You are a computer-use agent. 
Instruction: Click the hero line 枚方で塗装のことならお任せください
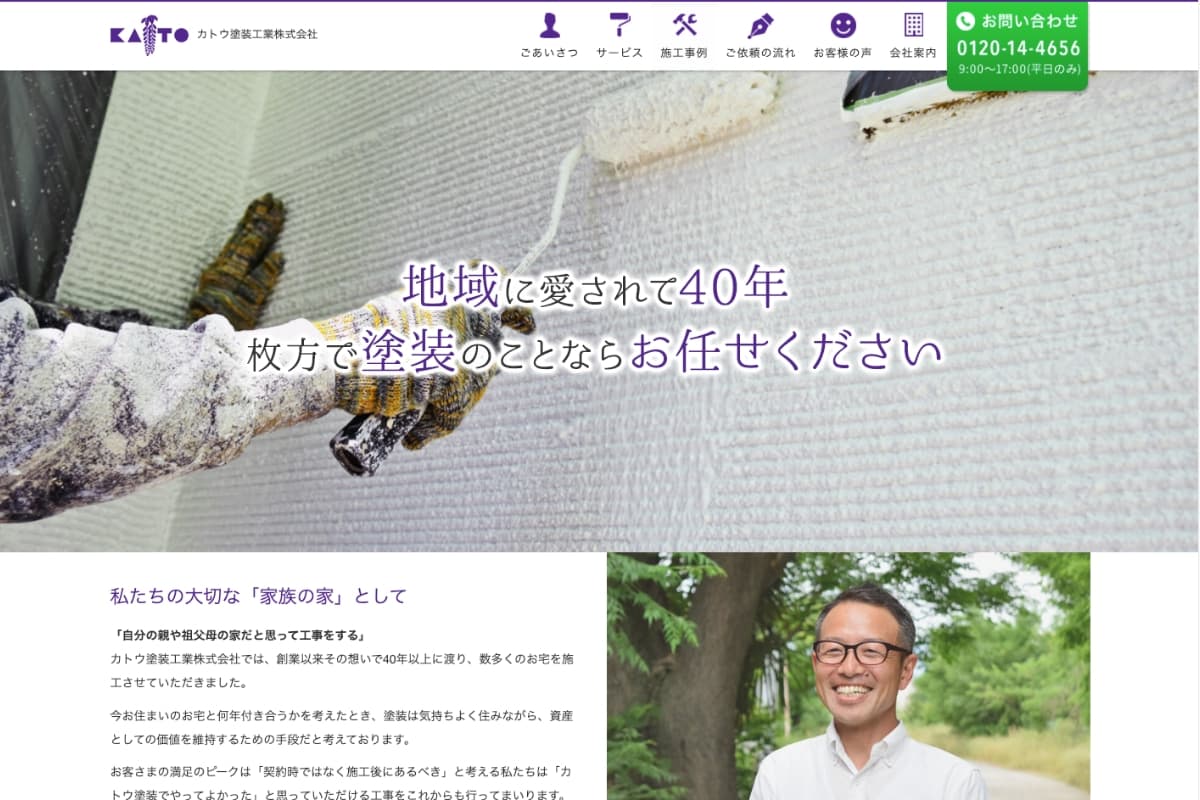(596, 352)
